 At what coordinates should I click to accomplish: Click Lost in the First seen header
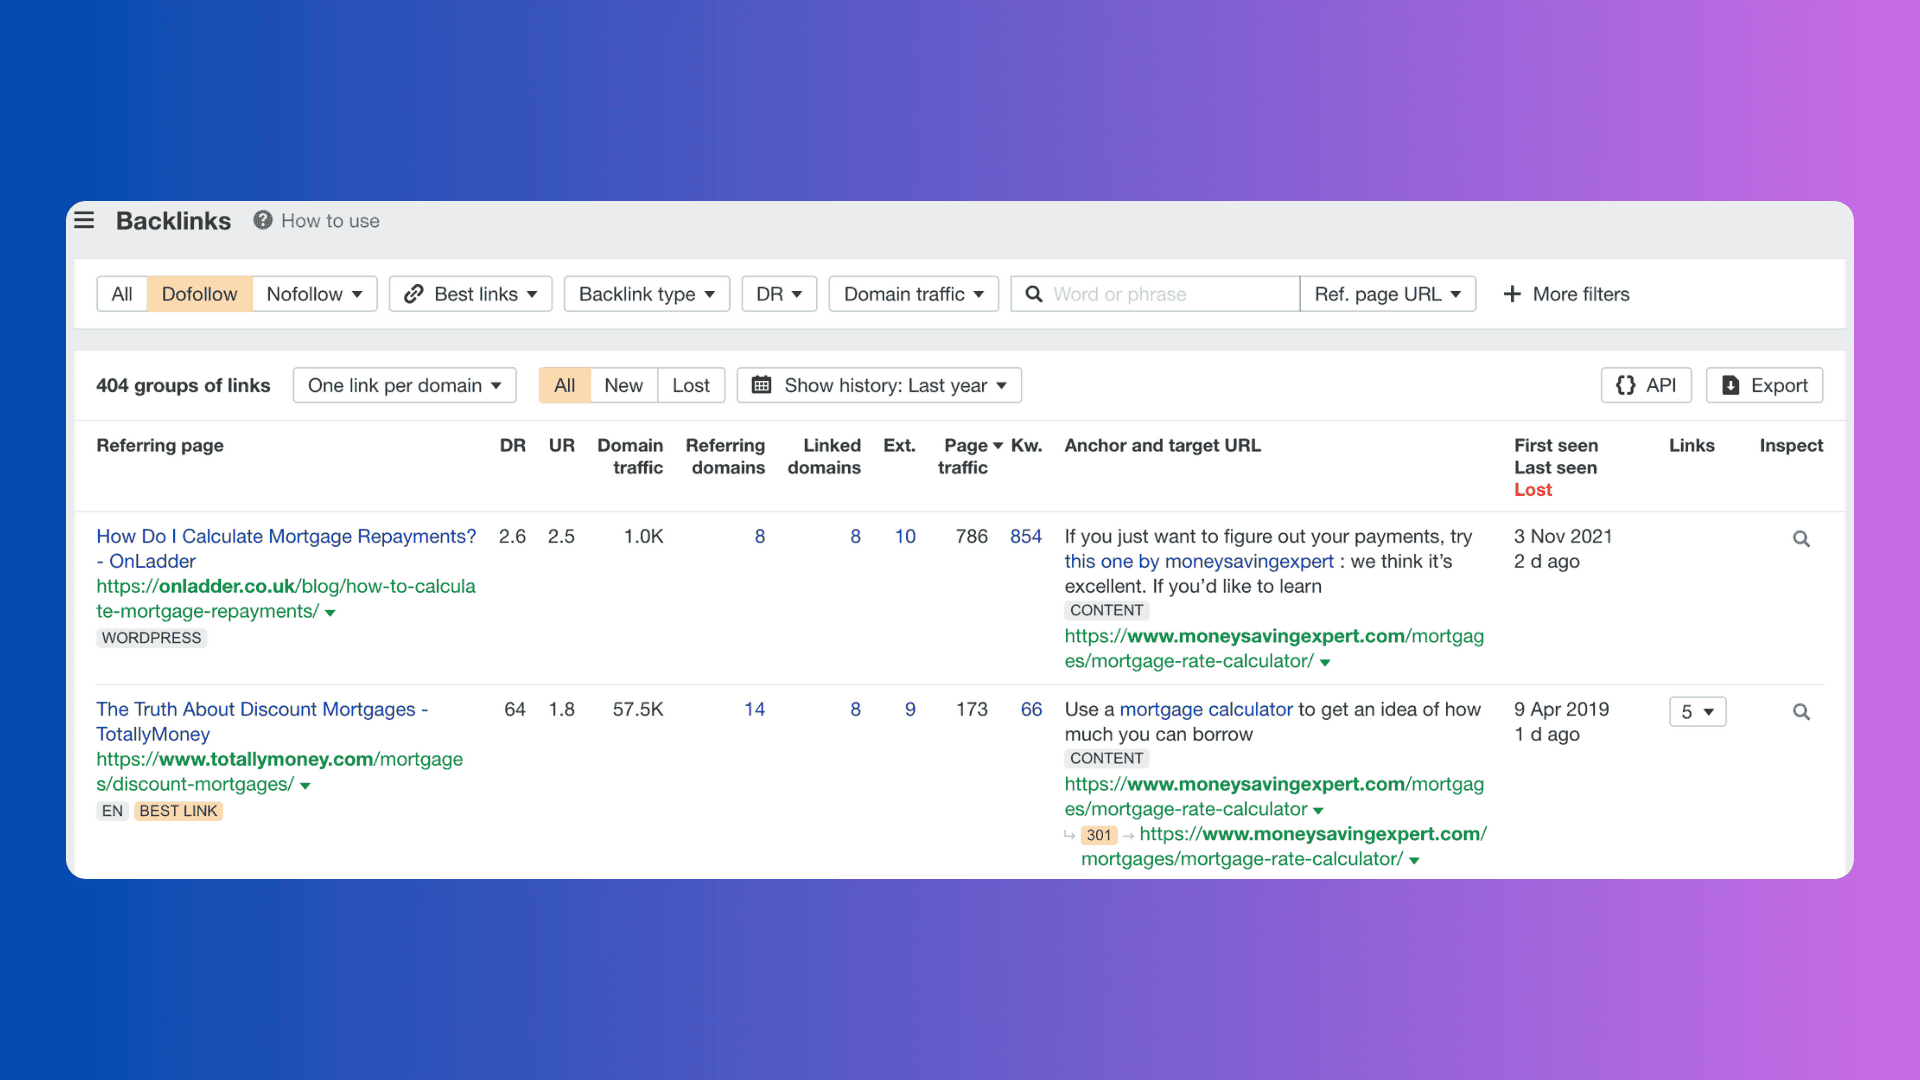pyautogui.click(x=1532, y=489)
